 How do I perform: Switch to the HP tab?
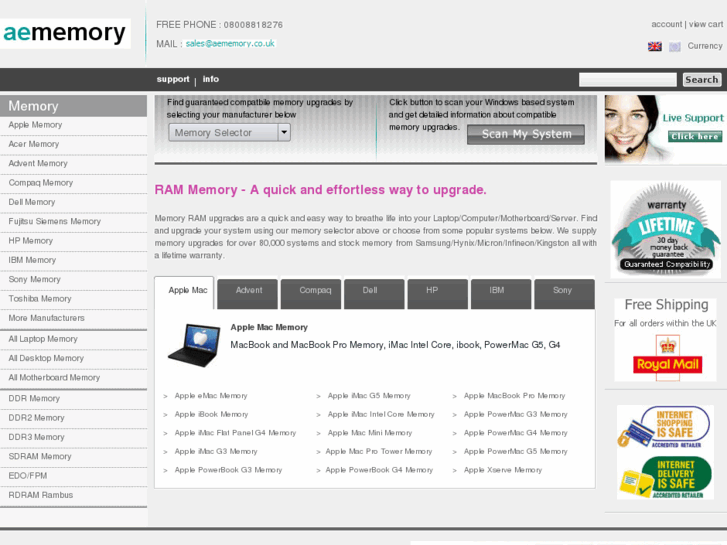click(x=438, y=294)
